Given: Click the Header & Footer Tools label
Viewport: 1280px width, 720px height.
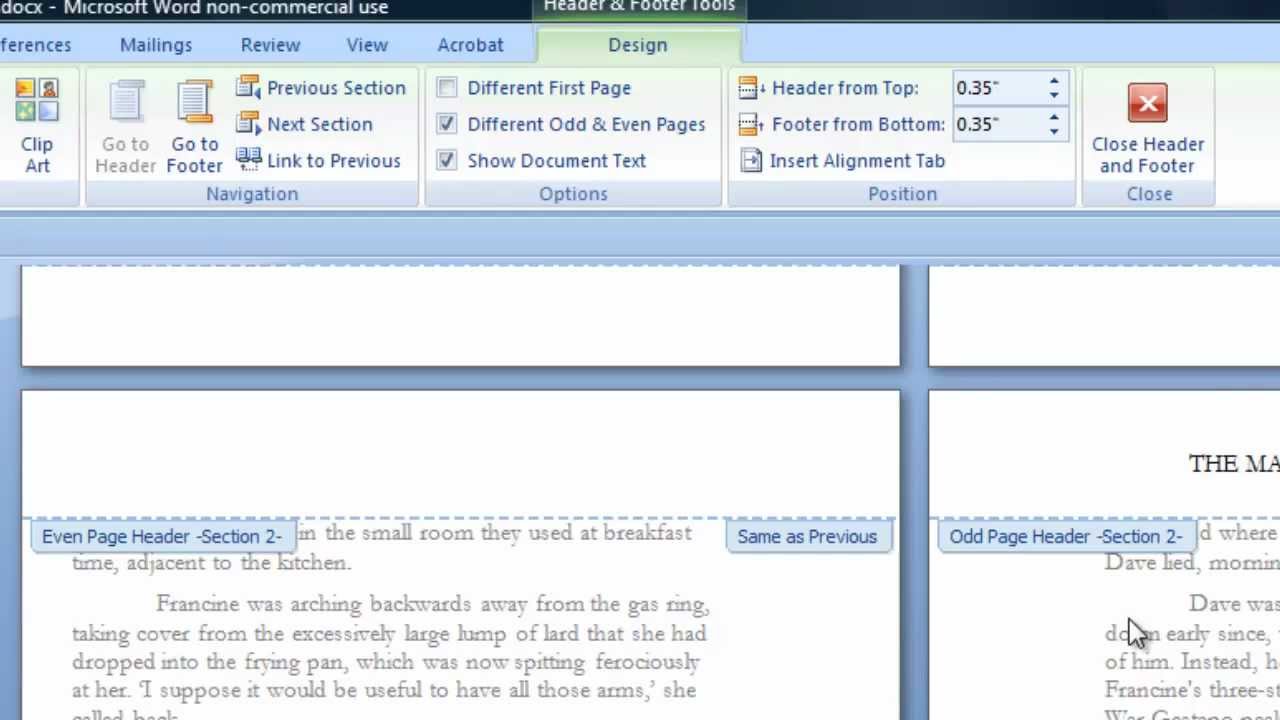Looking at the screenshot, I should (x=639, y=7).
